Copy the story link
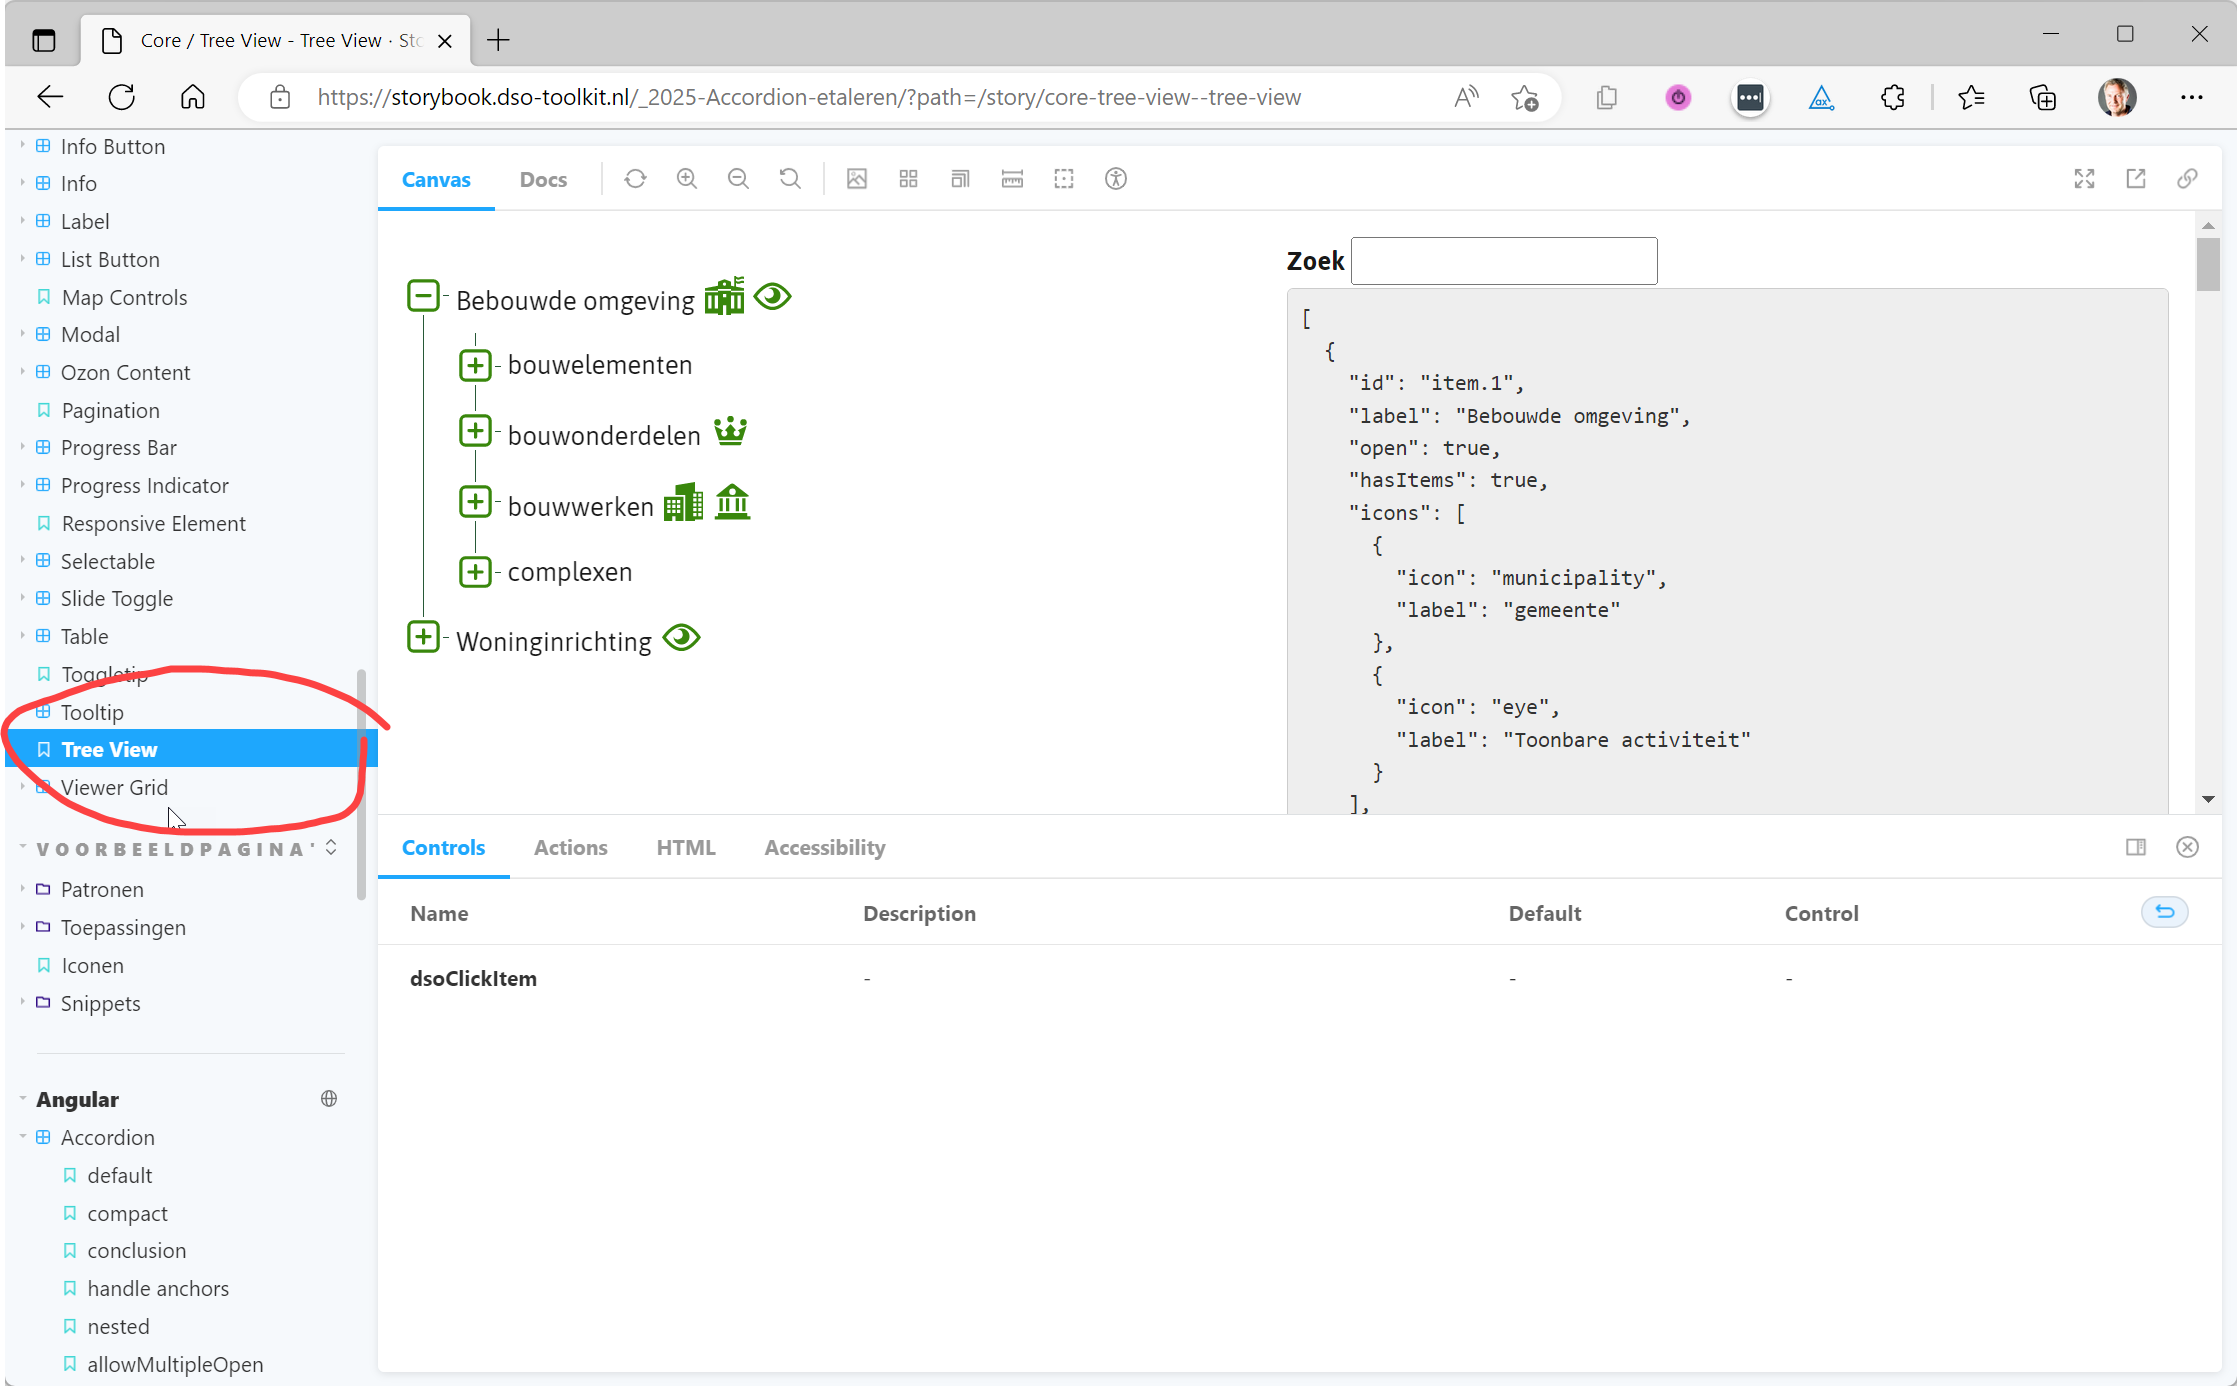Image resolution: width=2237 pixels, height=1386 pixels. (2187, 178)
